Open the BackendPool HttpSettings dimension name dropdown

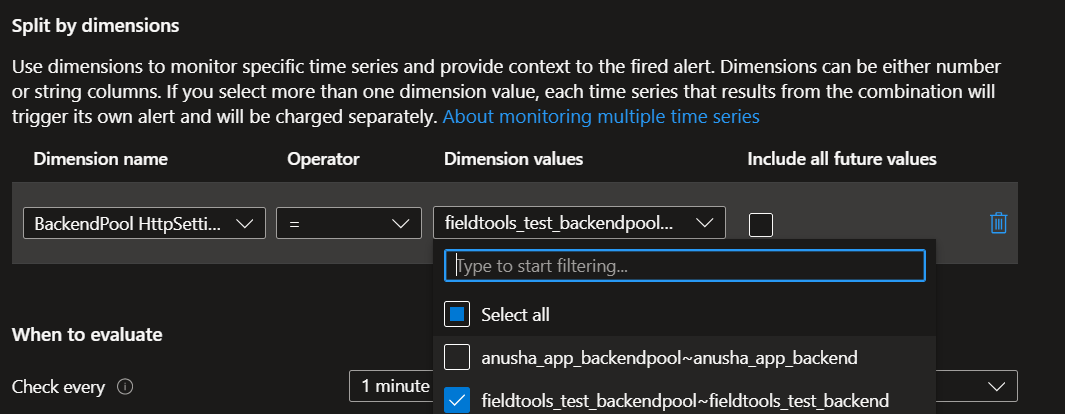coord(144,223)
